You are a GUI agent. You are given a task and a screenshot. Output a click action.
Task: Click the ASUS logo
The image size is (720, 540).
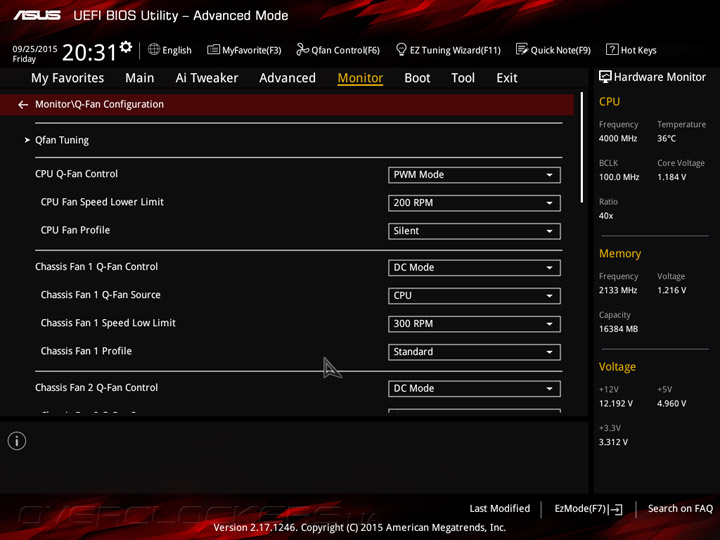click(x=37, y=16)
